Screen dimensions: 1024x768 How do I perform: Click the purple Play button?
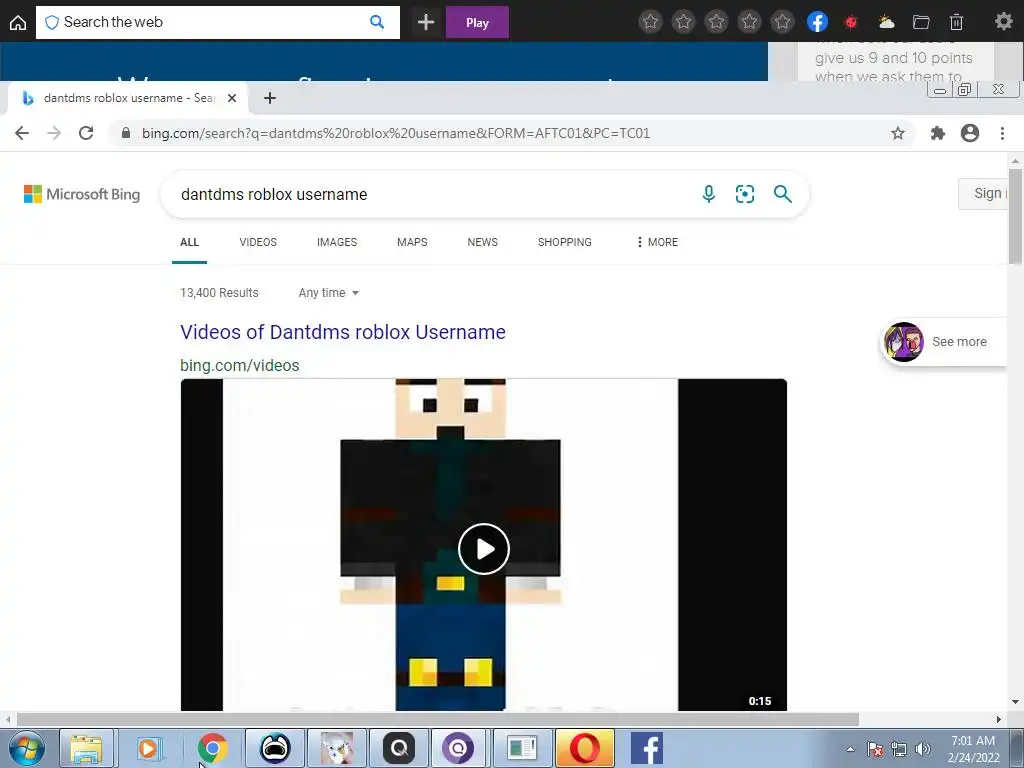(x=477, y=22)
